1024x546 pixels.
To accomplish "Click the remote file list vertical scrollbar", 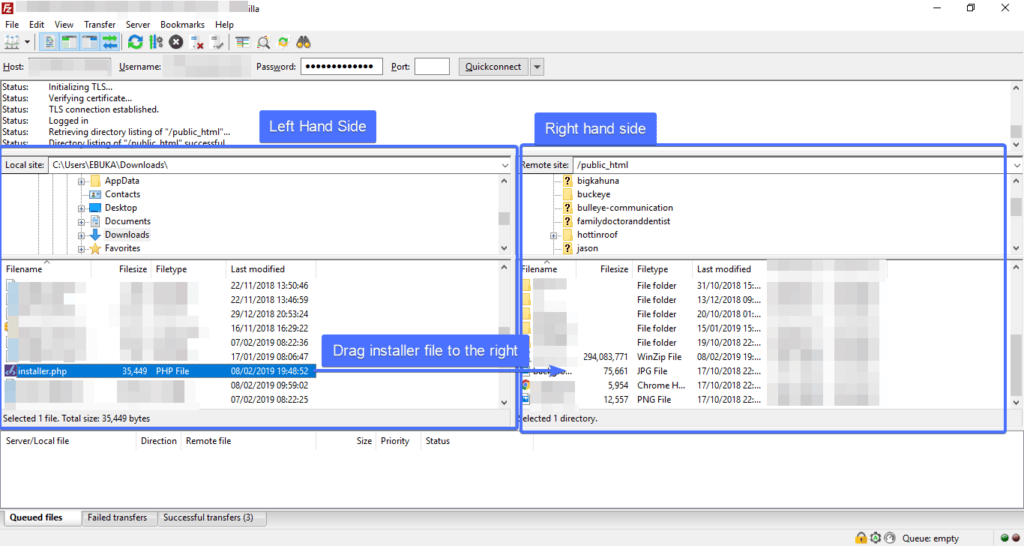I will click(x=1016, y=340).
